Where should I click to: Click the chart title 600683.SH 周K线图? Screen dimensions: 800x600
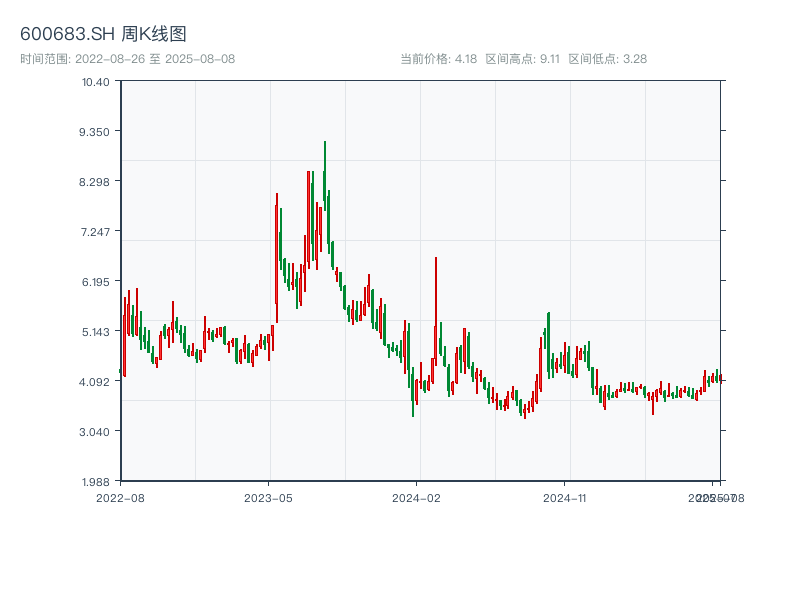103,34
